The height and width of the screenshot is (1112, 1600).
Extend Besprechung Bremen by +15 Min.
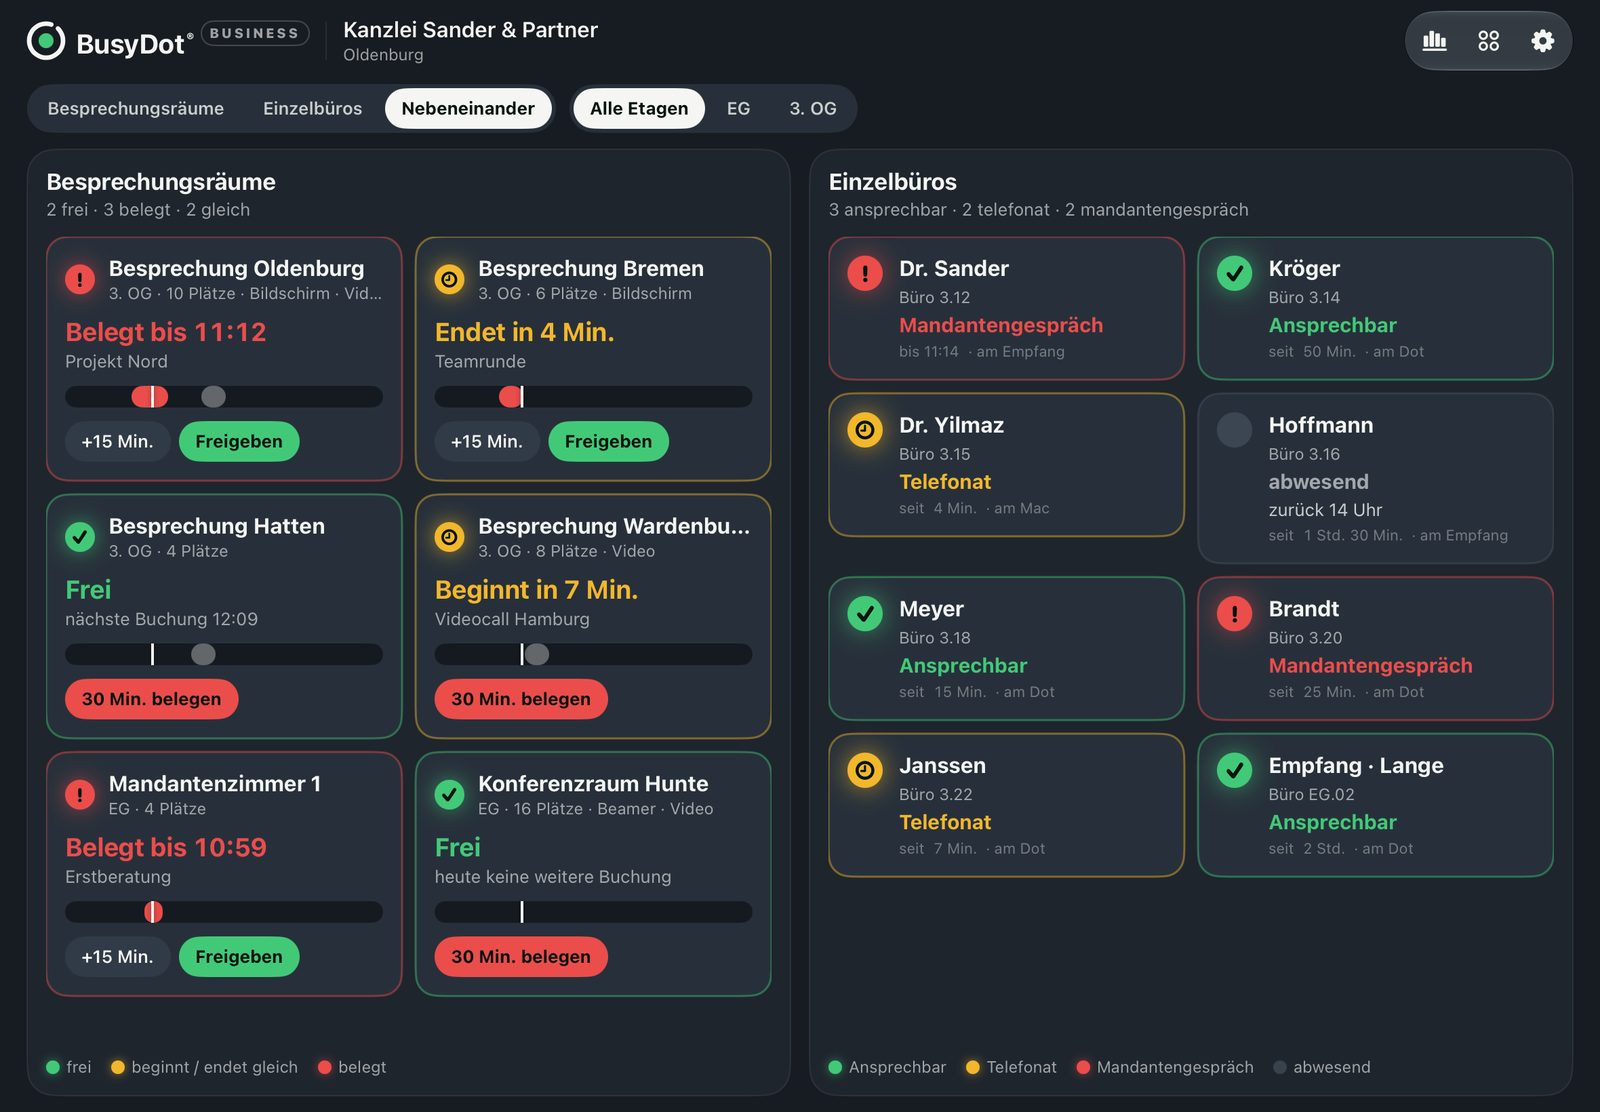(487, 441)
